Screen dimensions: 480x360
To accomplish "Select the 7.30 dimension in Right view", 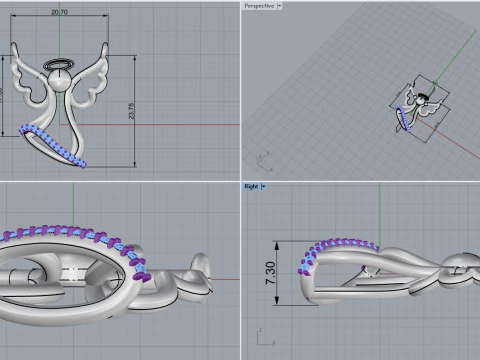I will [x=271, y=273].
